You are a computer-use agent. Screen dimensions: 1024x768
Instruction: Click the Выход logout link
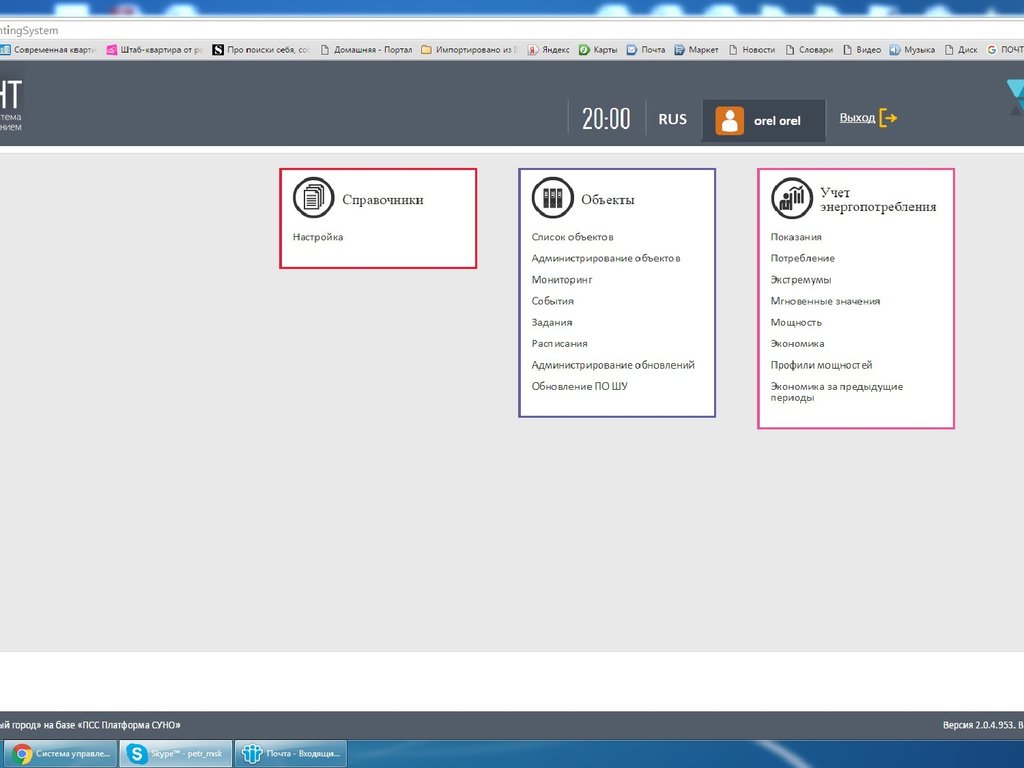click(x=857, y=118)
